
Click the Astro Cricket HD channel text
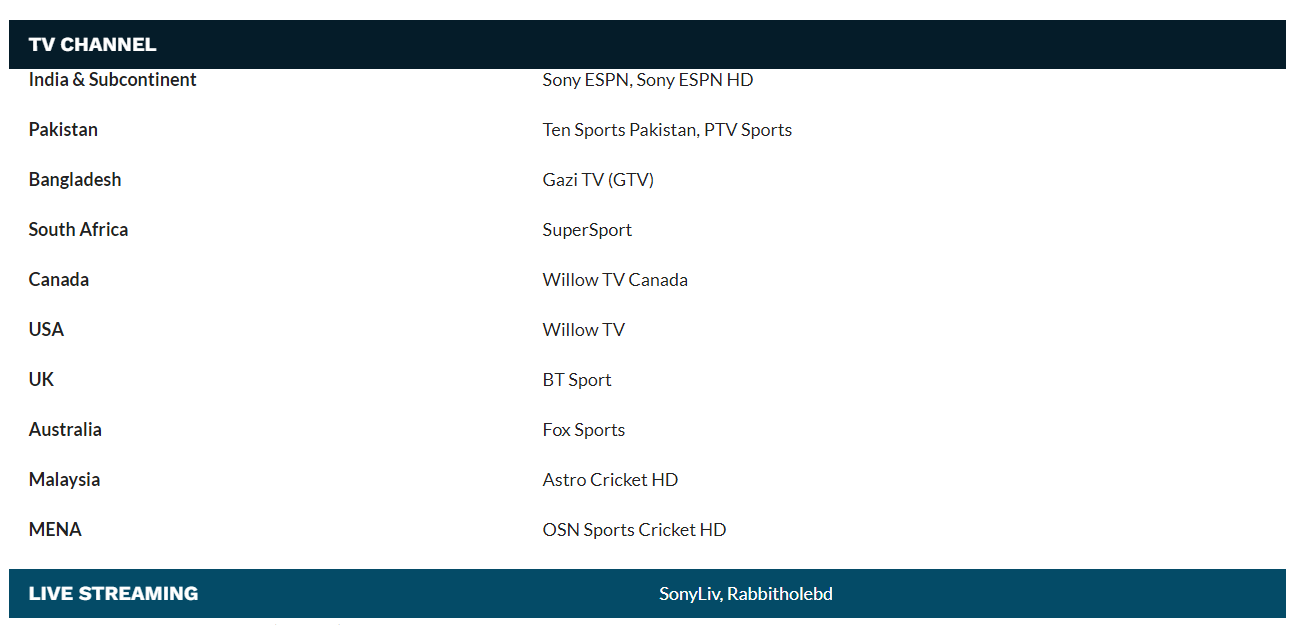pyautogui.click(x=610, y=480)
